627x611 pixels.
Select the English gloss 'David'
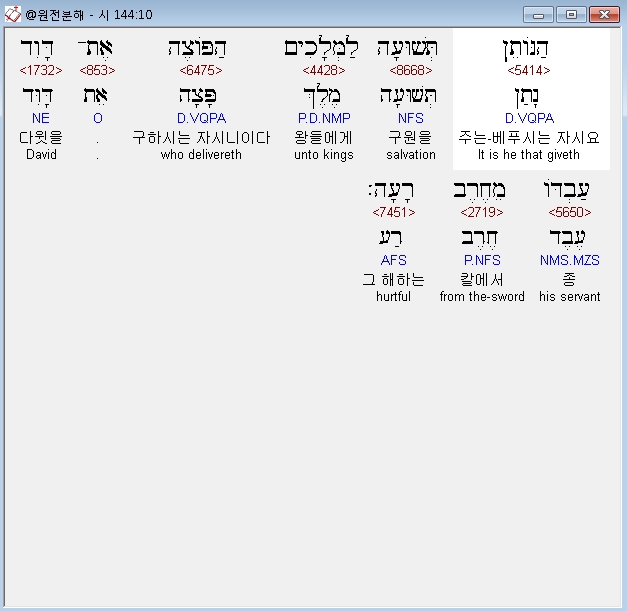[41, 154]
